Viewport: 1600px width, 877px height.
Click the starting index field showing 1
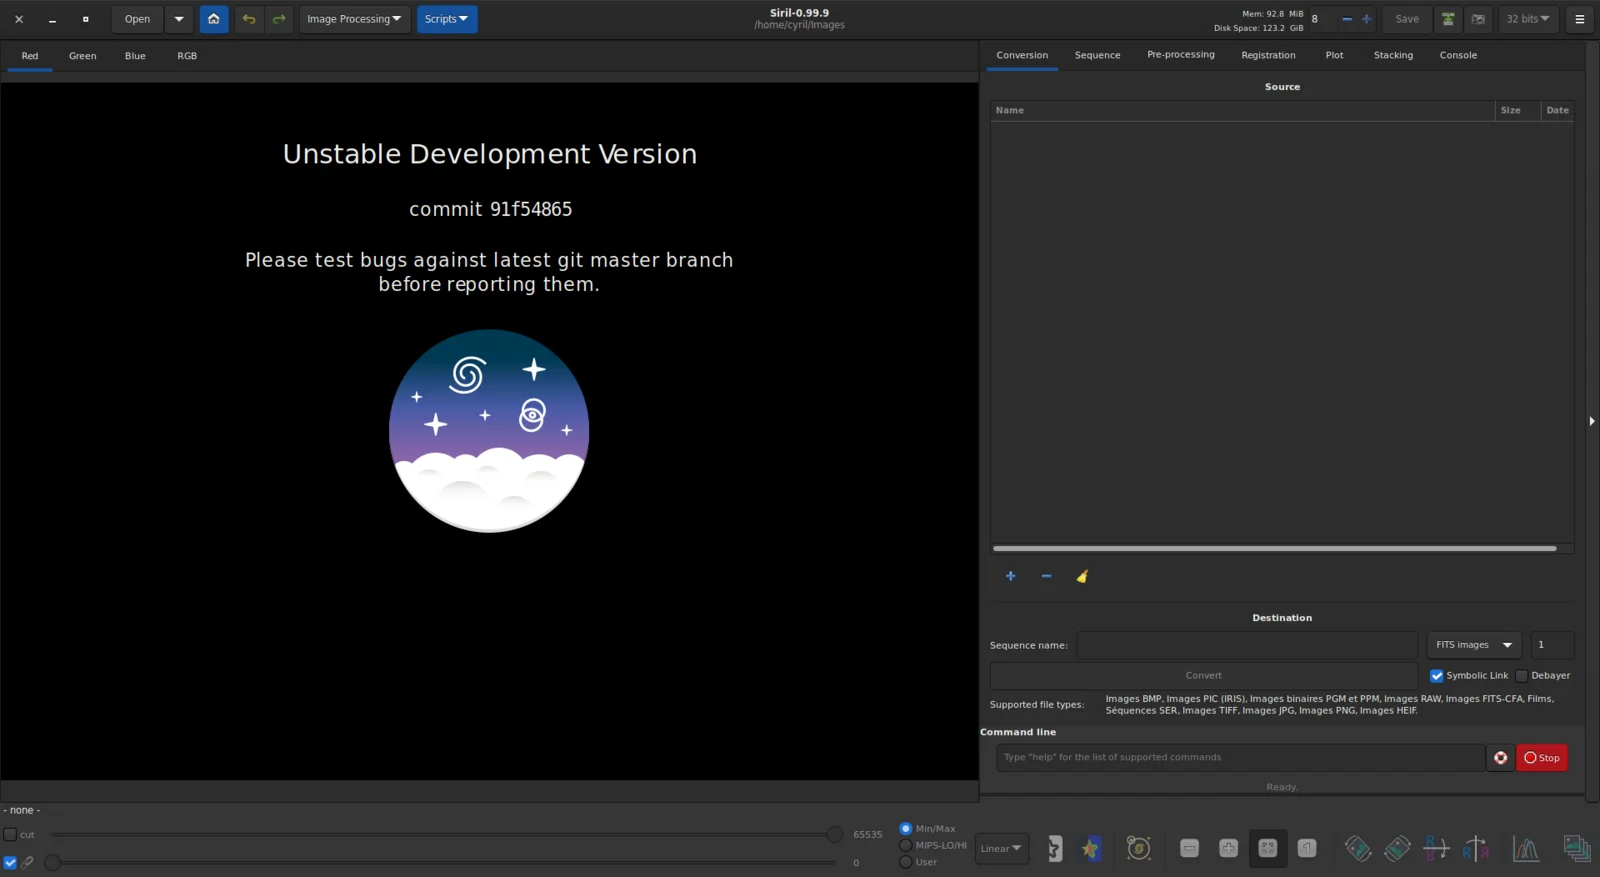coord(1552,645)
